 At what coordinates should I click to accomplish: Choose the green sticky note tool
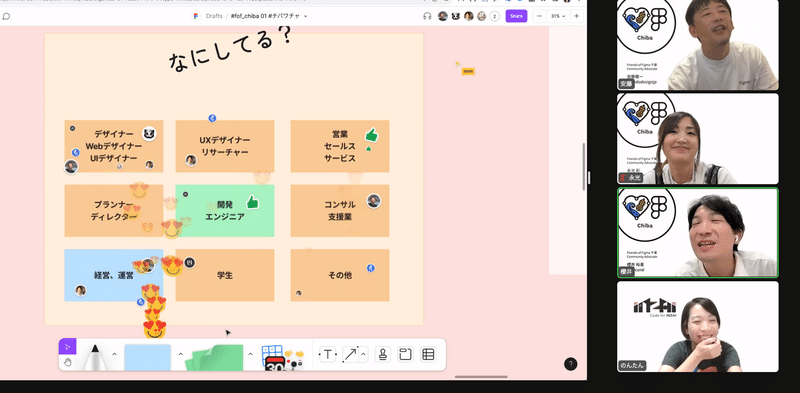point(214,357)
